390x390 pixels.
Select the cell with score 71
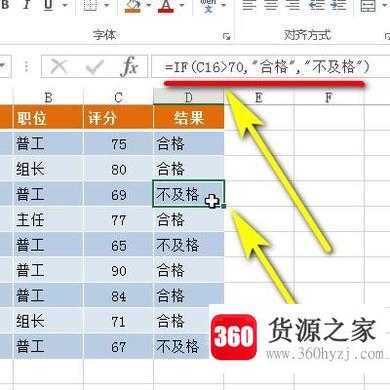pyautogui.click(x=118, y=321)
